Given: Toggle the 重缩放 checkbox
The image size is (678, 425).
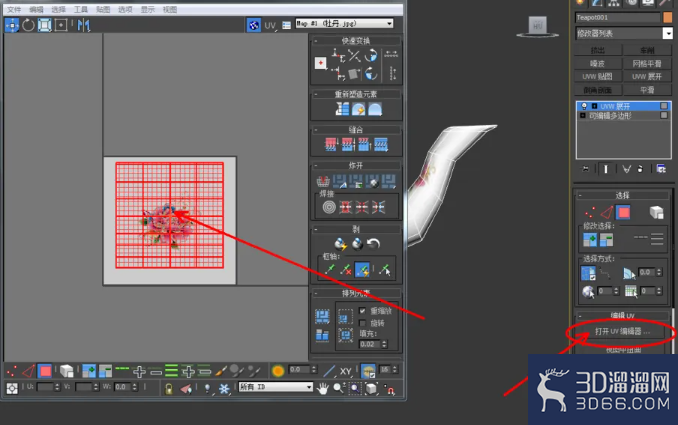Looking at the screenshot, I should 362,311.
